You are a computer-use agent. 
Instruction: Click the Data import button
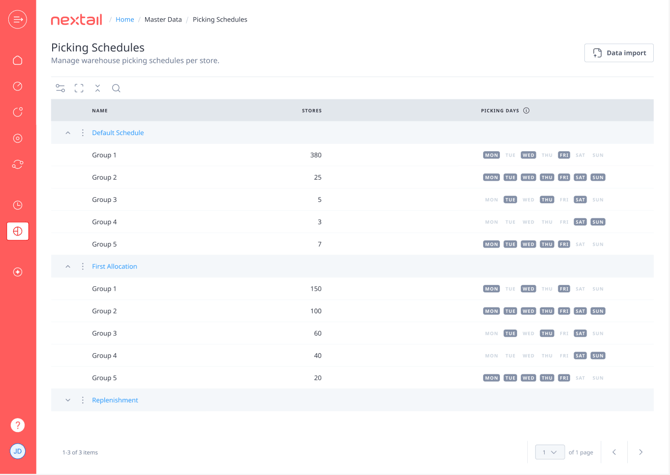pyautogui.click(x=619, y=53)
